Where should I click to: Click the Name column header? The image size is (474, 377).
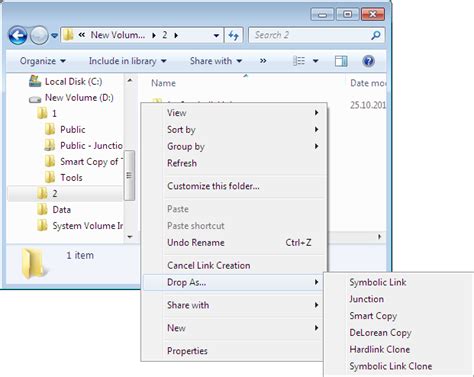point(163,83)
